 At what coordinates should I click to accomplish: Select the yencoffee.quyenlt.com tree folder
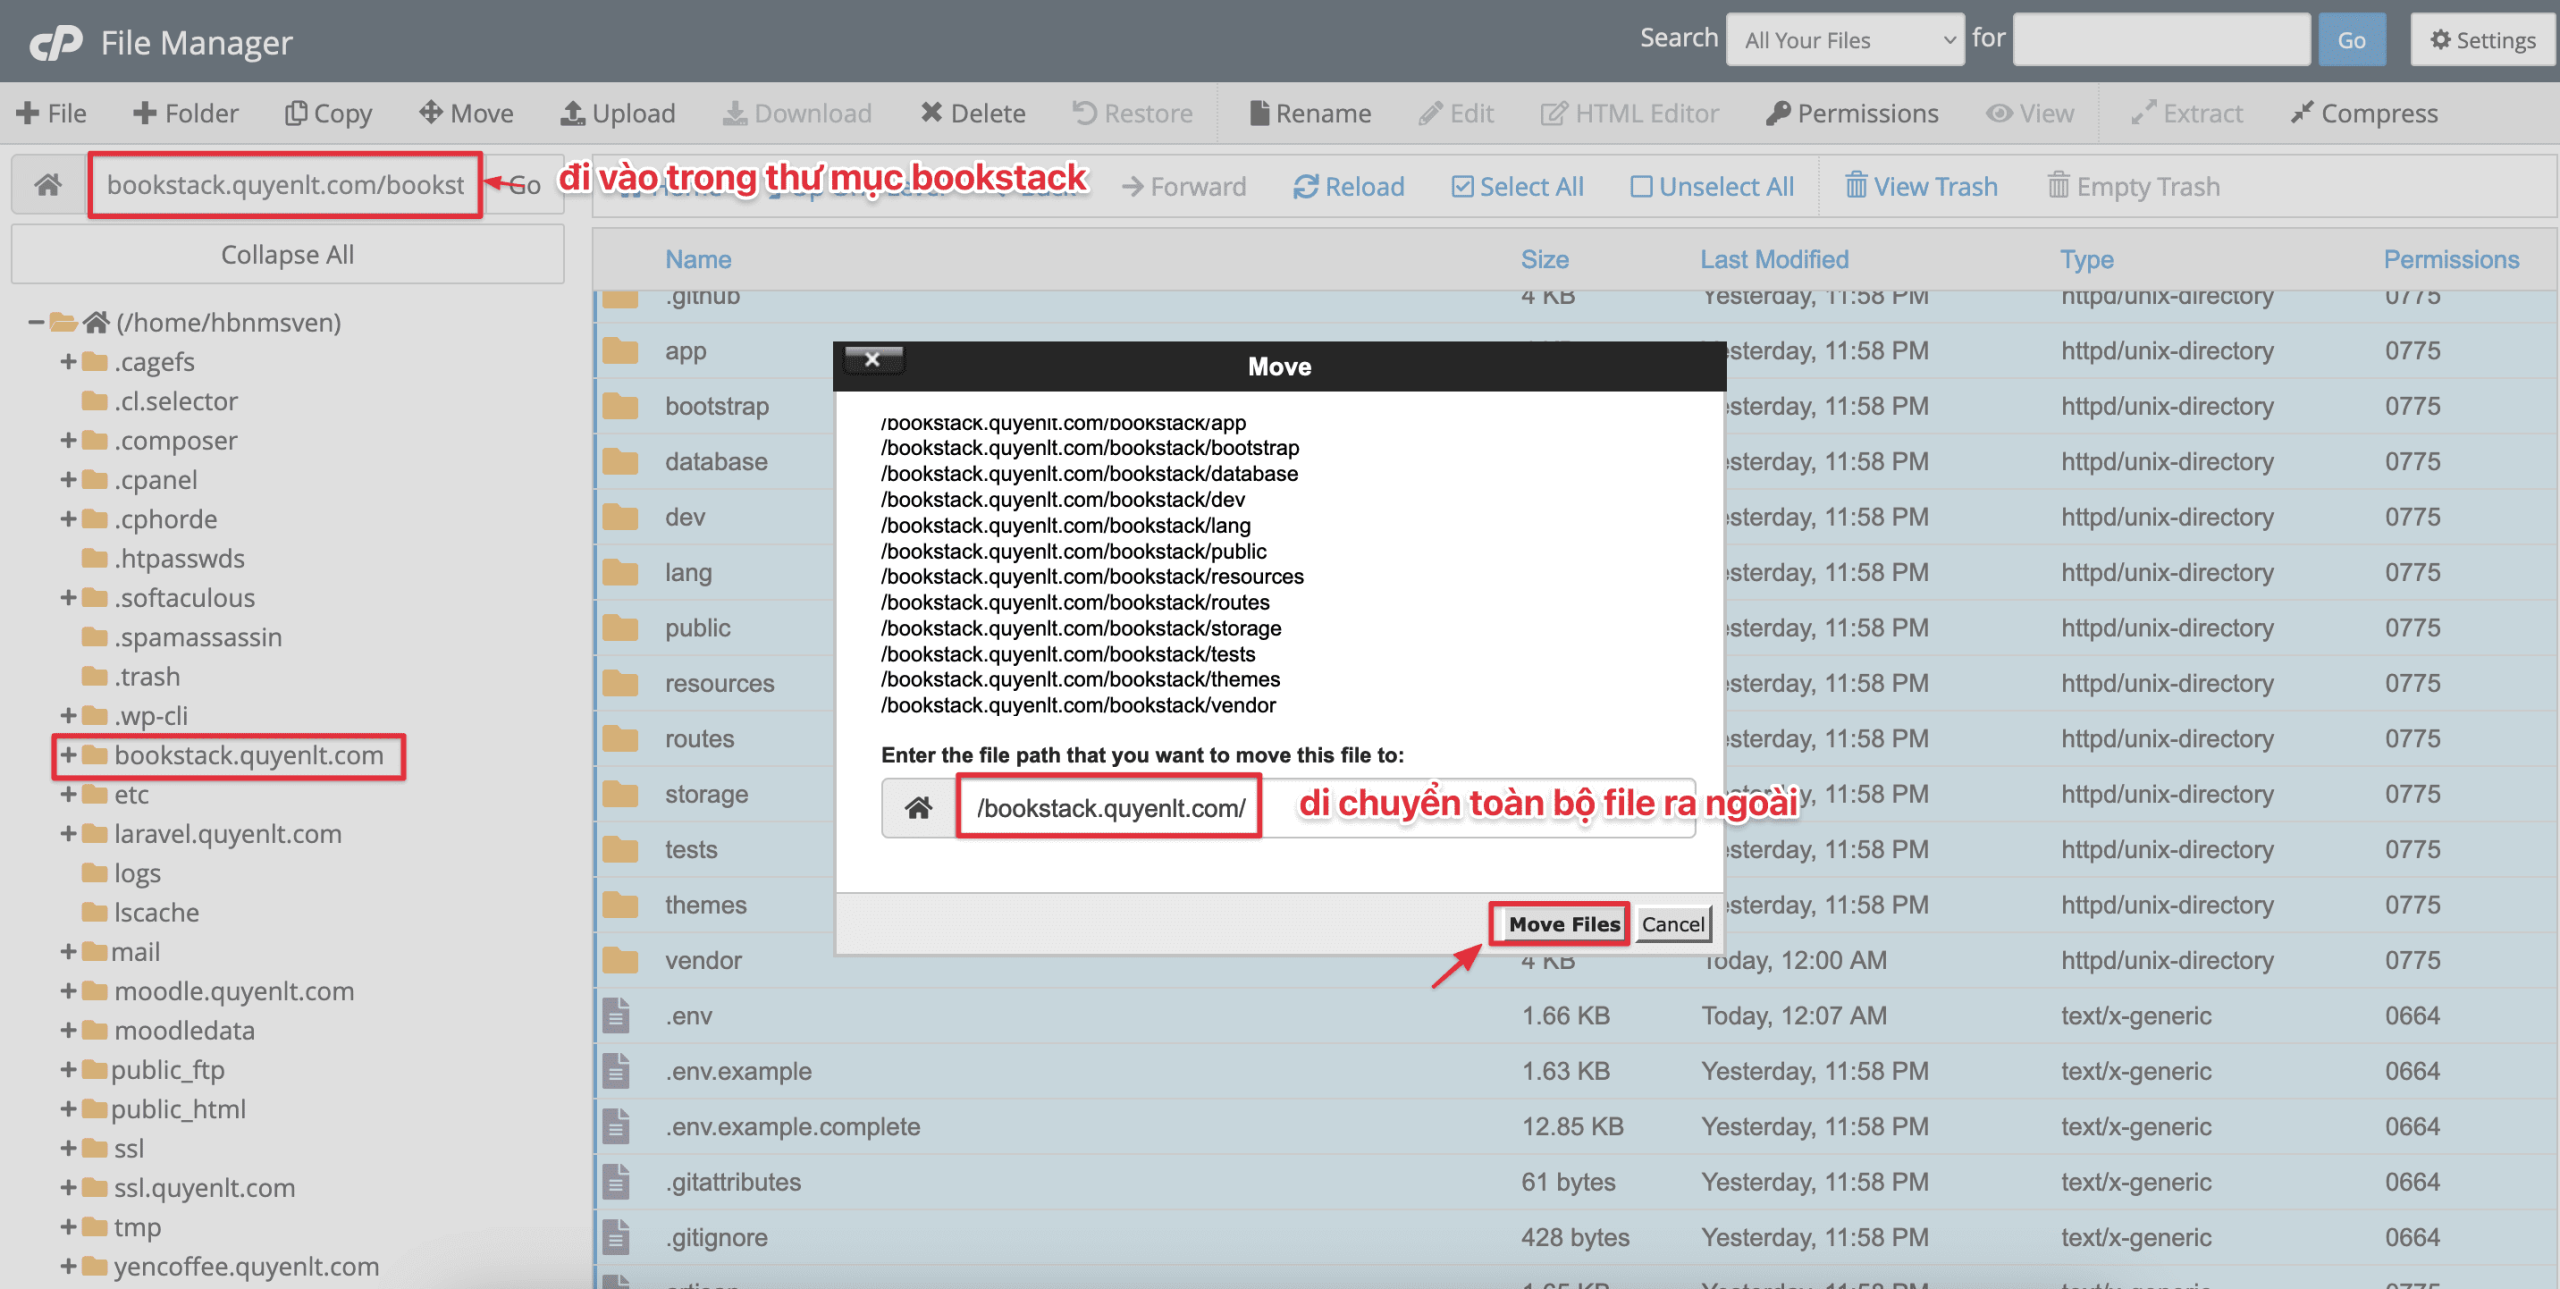[x=246, y=1267]
